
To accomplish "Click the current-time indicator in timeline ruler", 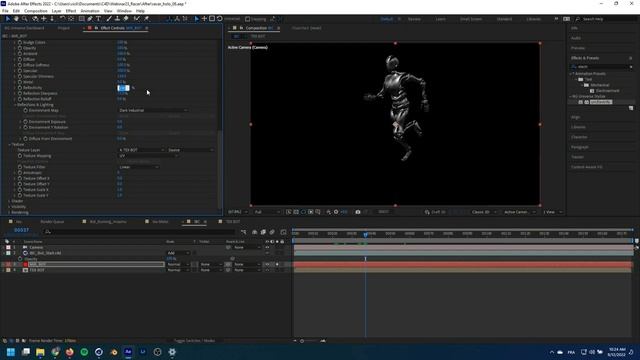I will 365,234.
